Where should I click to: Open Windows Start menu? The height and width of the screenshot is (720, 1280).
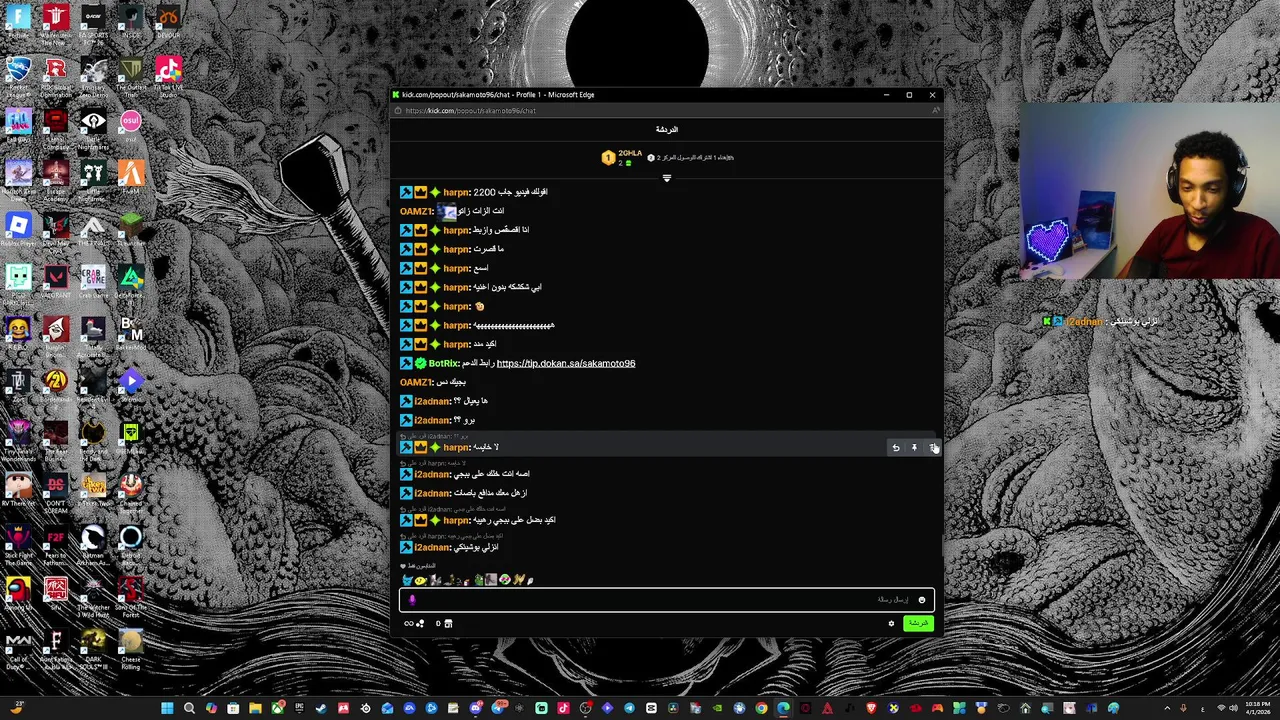(167, 709)
